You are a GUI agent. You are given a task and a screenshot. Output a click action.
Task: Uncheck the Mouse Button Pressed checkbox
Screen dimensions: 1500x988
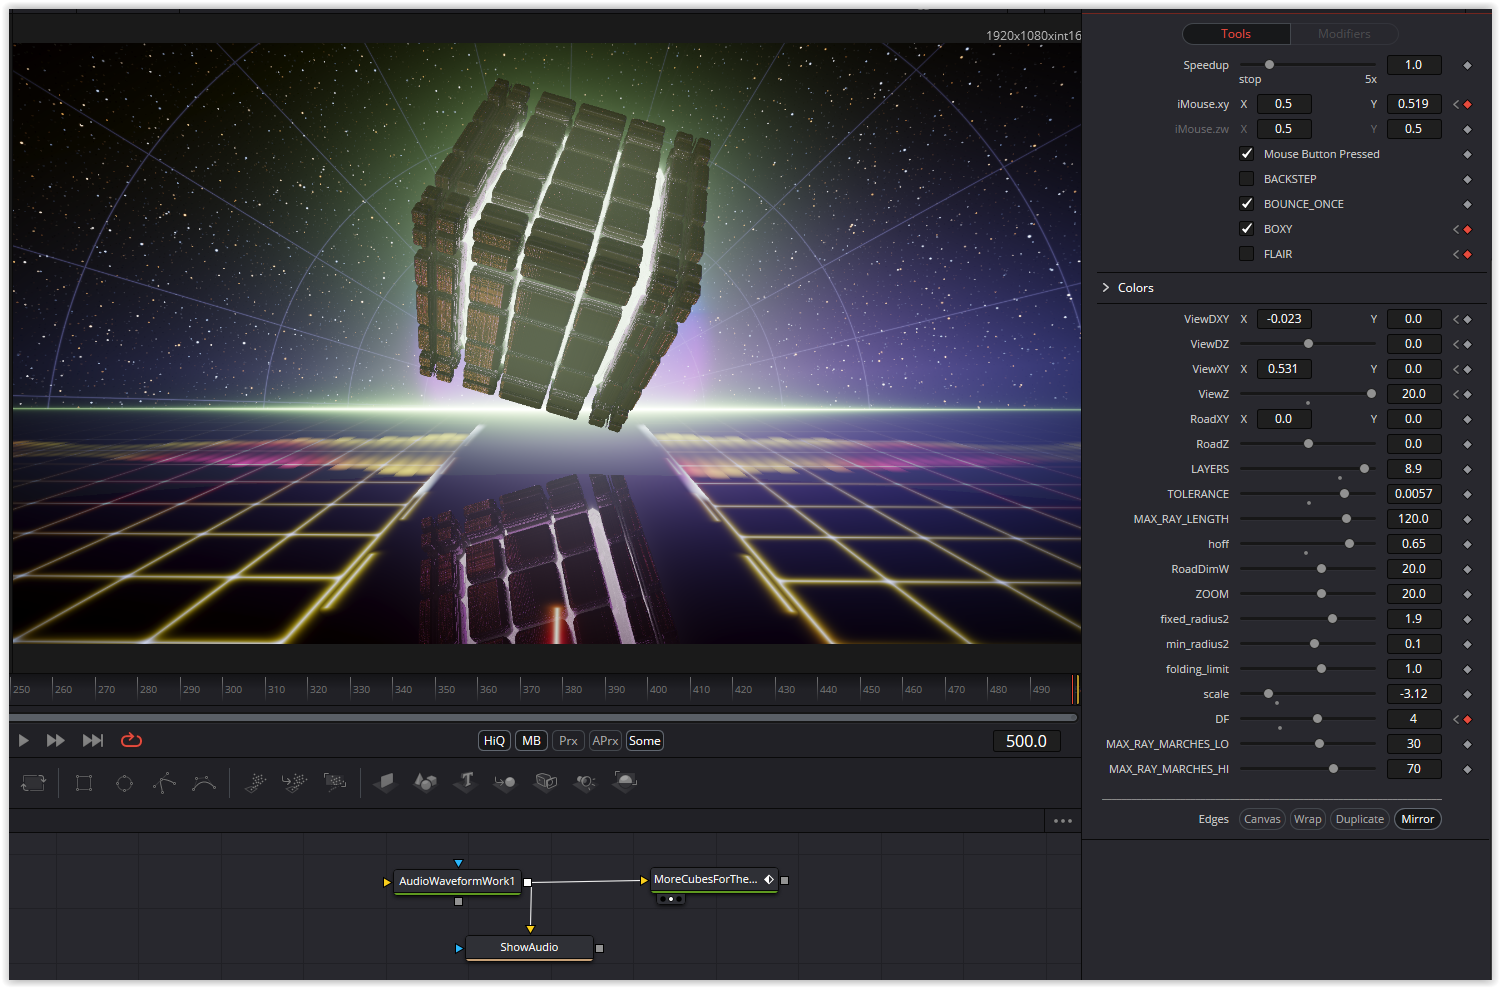(x=1246, y=154)
